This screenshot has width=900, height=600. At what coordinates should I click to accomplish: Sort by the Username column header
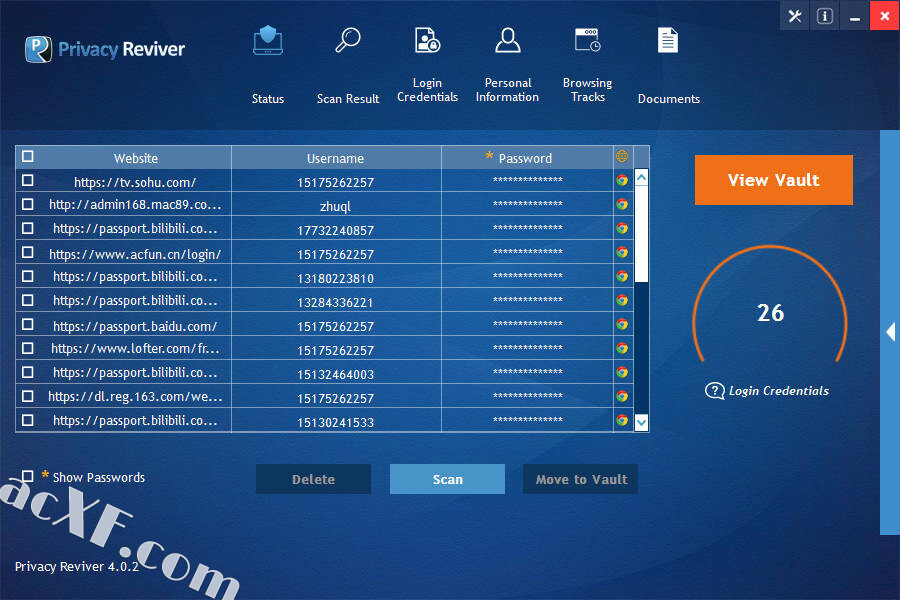click(x=335, y=158)
